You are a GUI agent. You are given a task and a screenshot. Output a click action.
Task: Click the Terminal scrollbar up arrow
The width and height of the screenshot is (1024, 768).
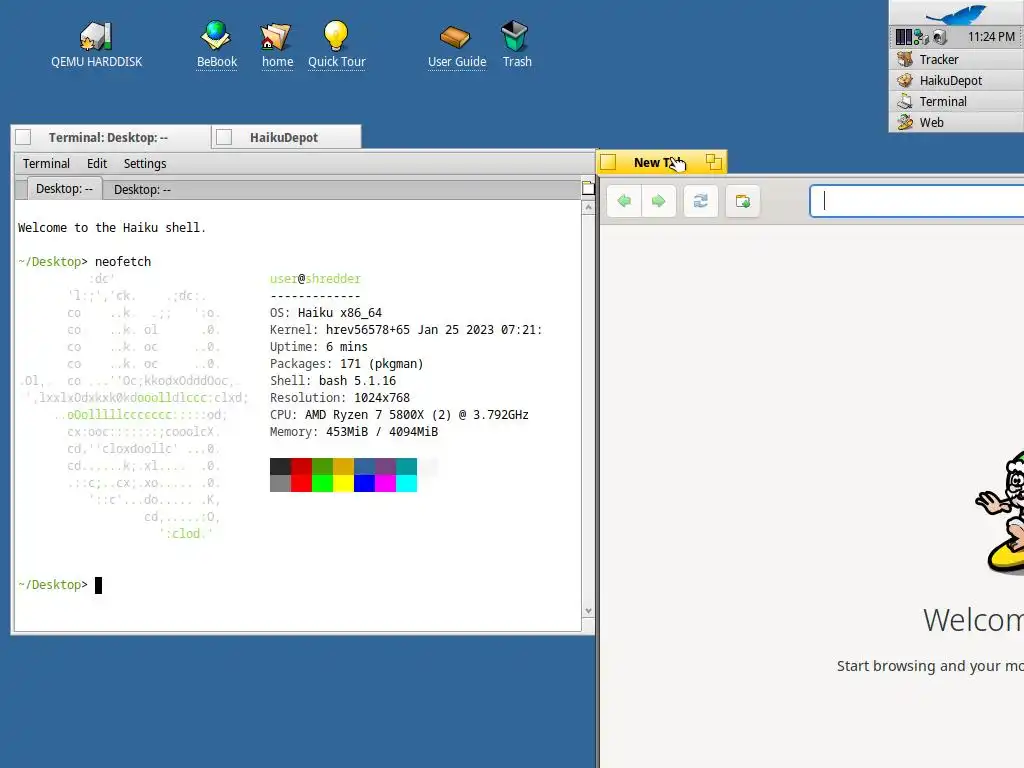[x=588, y=208]
